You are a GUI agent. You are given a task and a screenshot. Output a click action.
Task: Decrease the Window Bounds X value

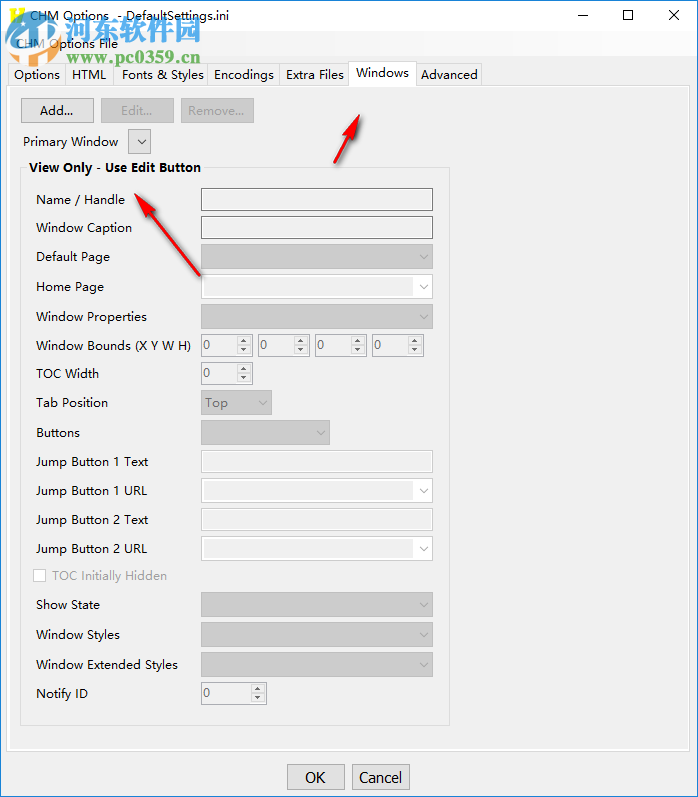[x=244, y=350]
